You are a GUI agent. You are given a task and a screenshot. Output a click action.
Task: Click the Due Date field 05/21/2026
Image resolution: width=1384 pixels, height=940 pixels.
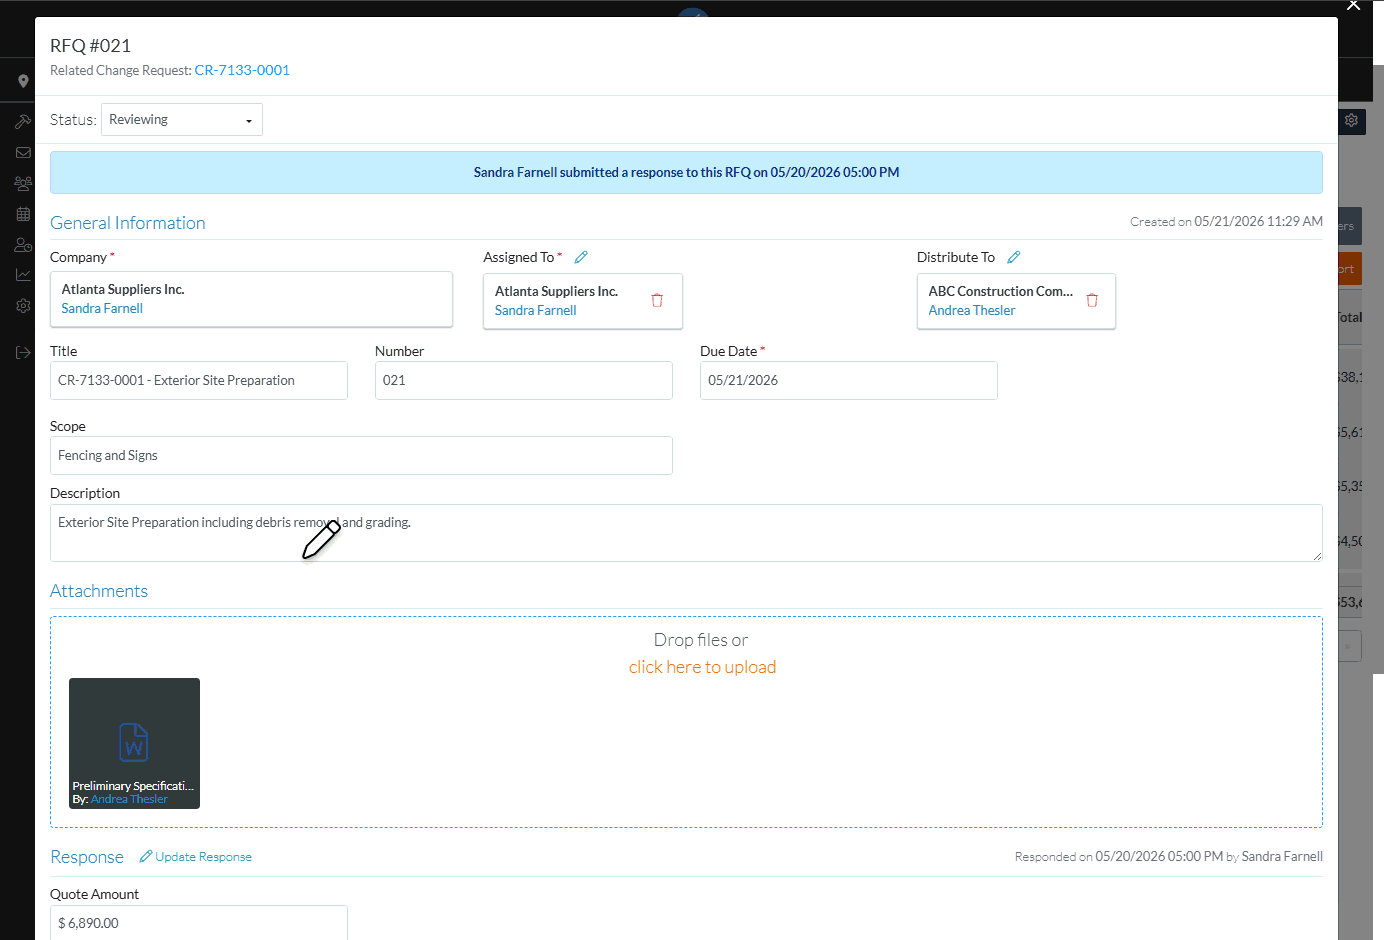849,380
